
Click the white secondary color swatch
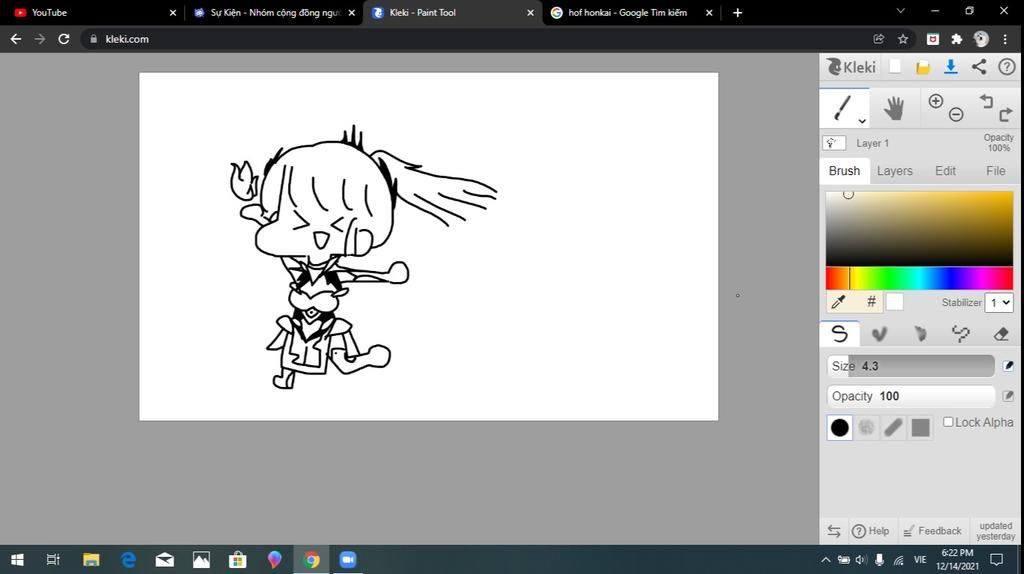(895, 302)
